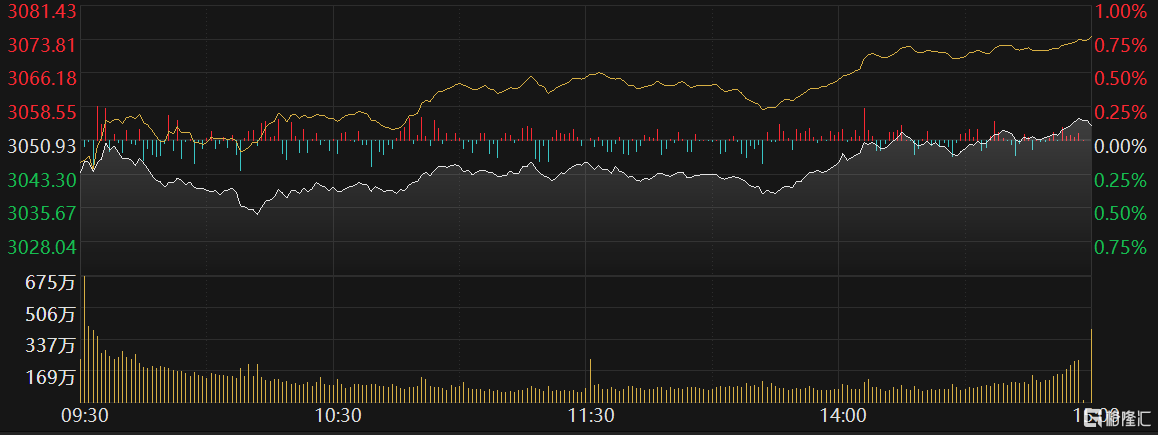
Task: Click the 3073.81 price label
Action: click(42, 44)
